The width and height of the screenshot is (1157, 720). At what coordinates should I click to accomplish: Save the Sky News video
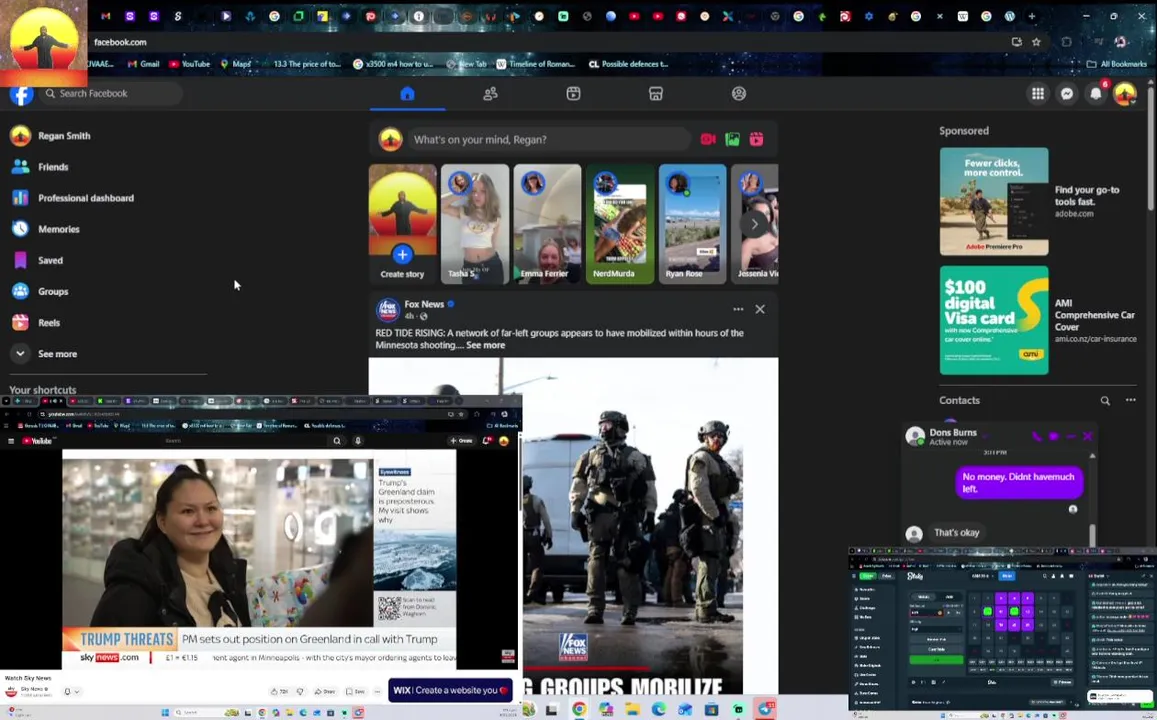pos(356,692)
